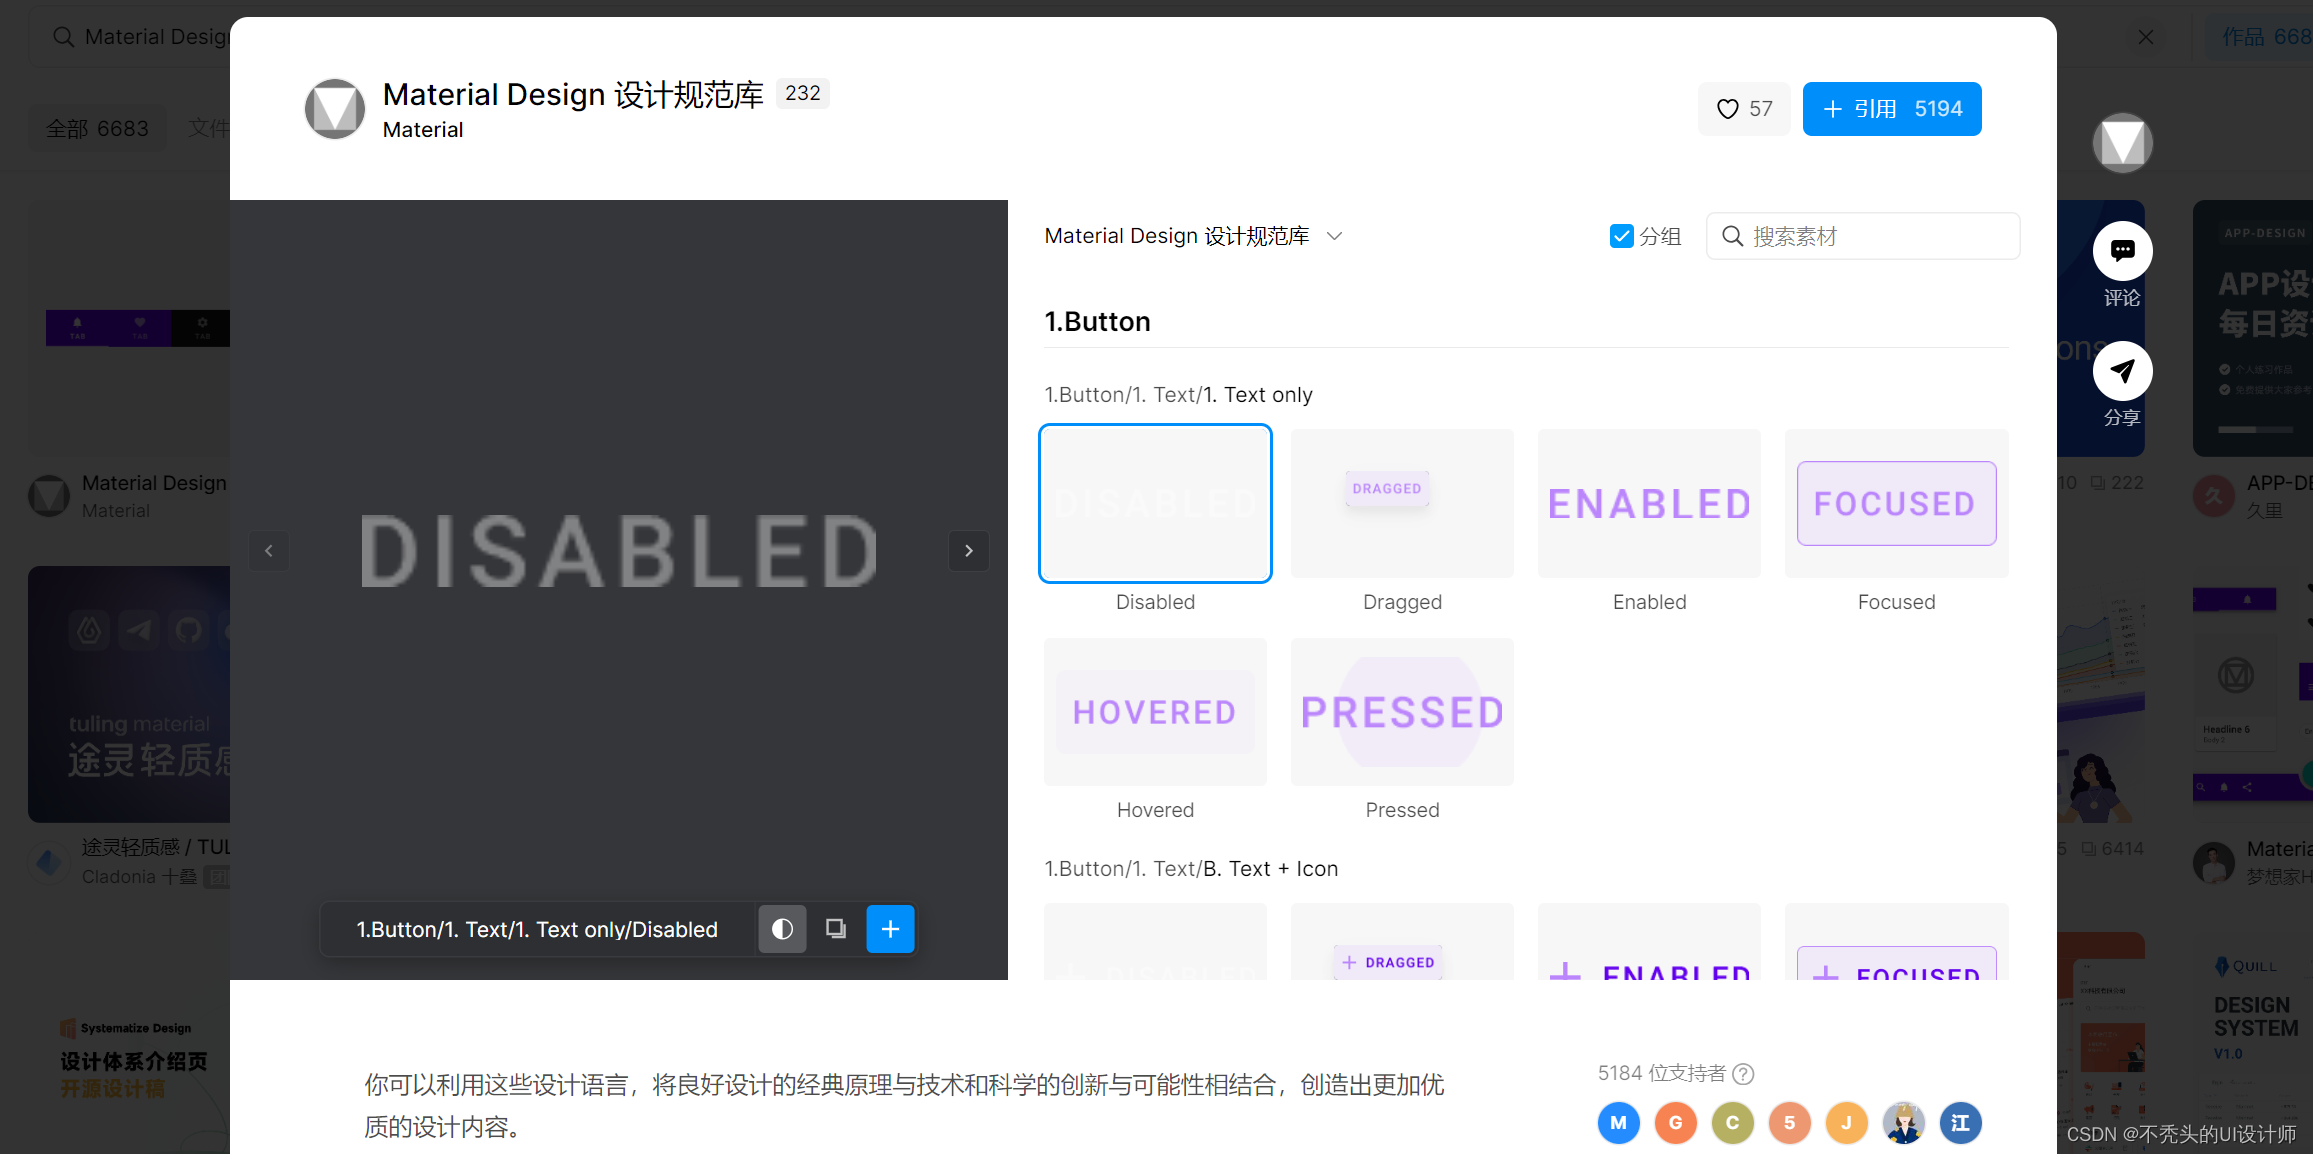Viewport: 2313px width, 1154px height.
Task: Click the photo supporter avatar
Action: point(1903,1123)
